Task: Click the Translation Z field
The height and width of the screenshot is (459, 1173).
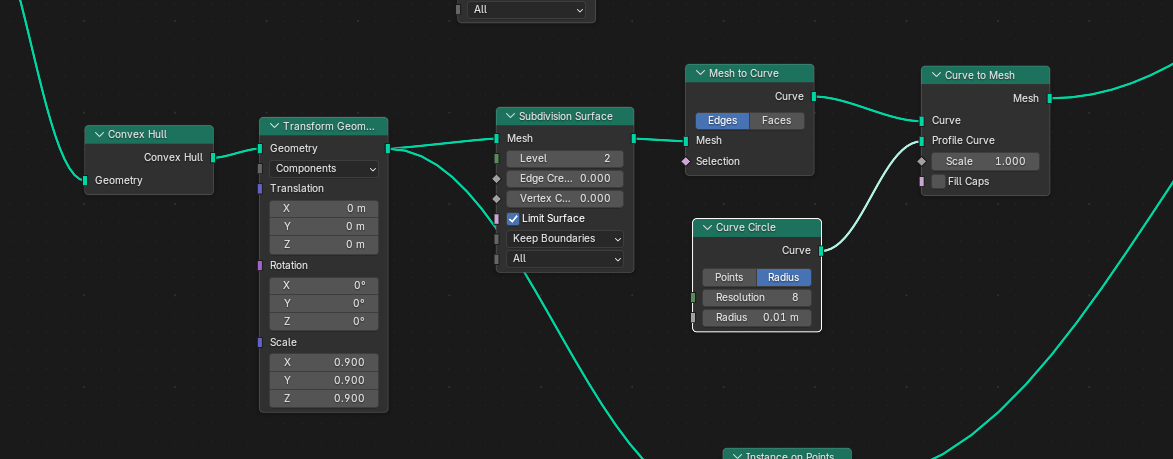Action: pyautogui.click(x=323, y=244)
